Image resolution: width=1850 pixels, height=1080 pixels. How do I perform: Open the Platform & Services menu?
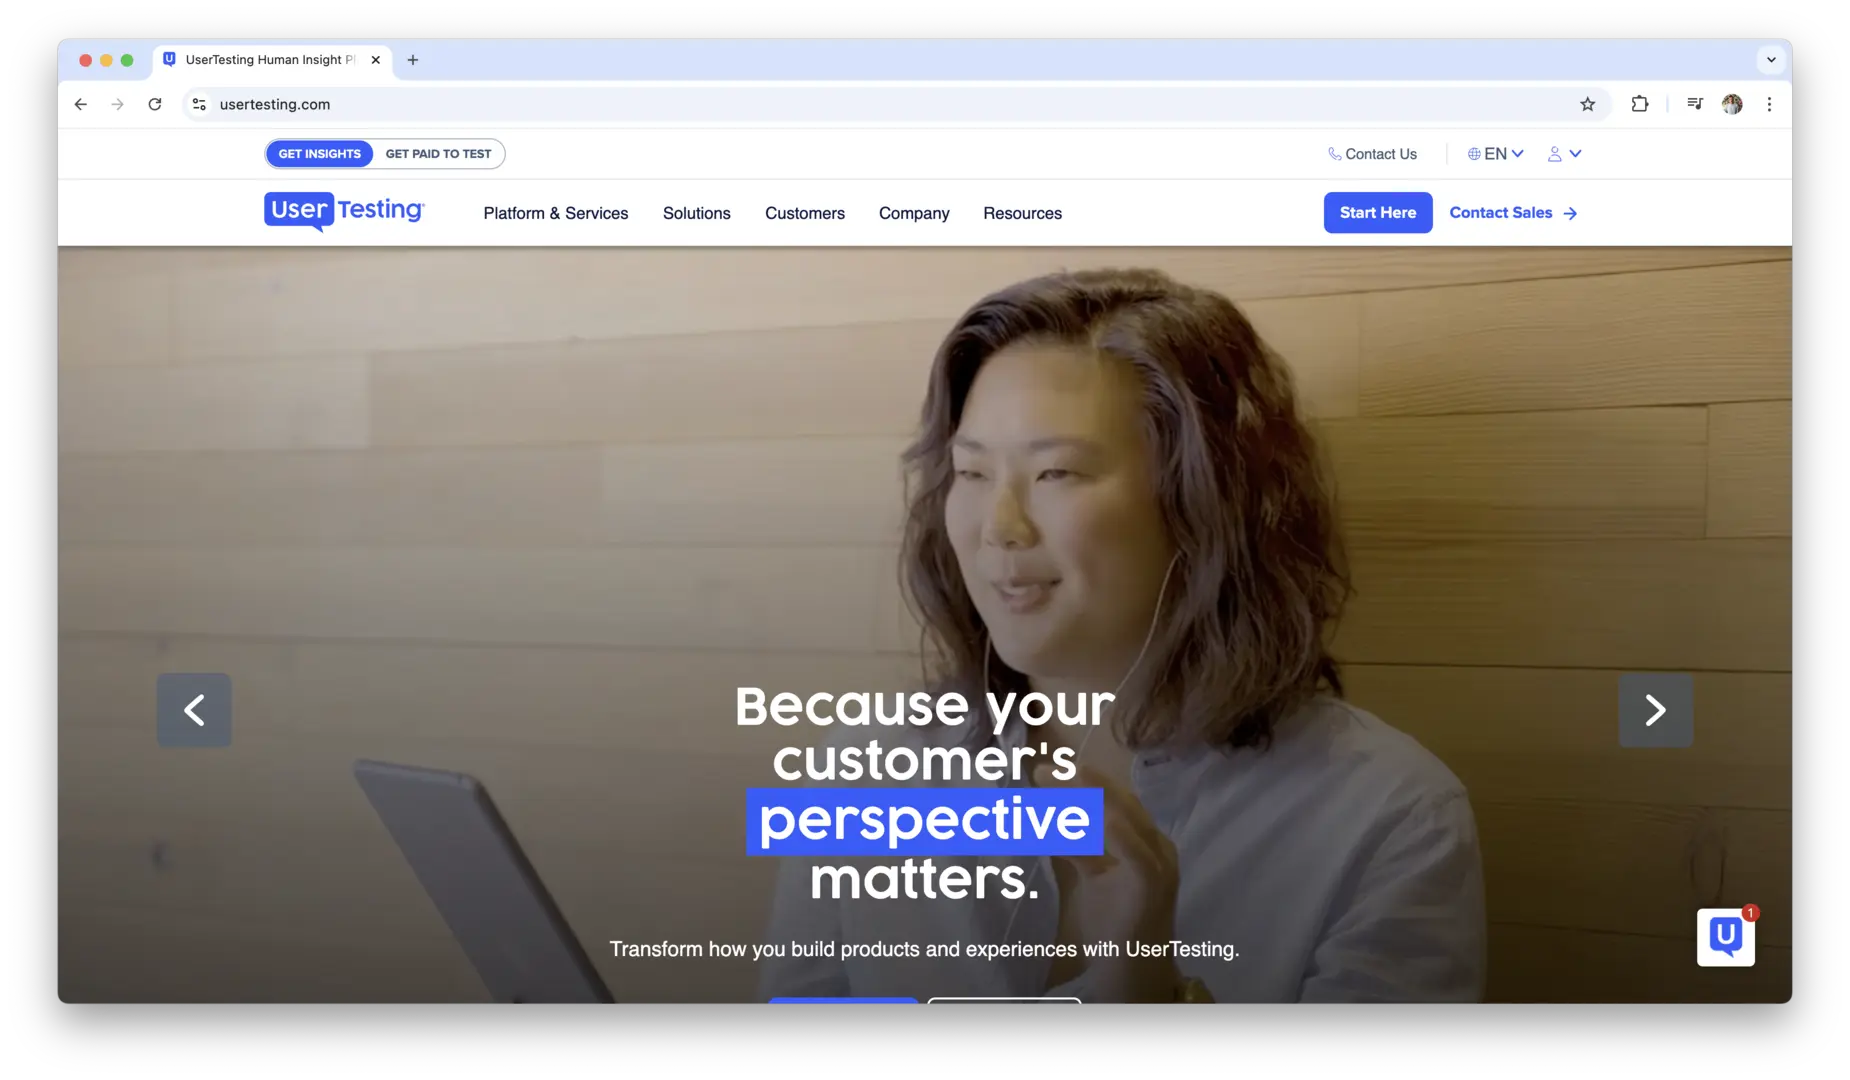[556, 213]
